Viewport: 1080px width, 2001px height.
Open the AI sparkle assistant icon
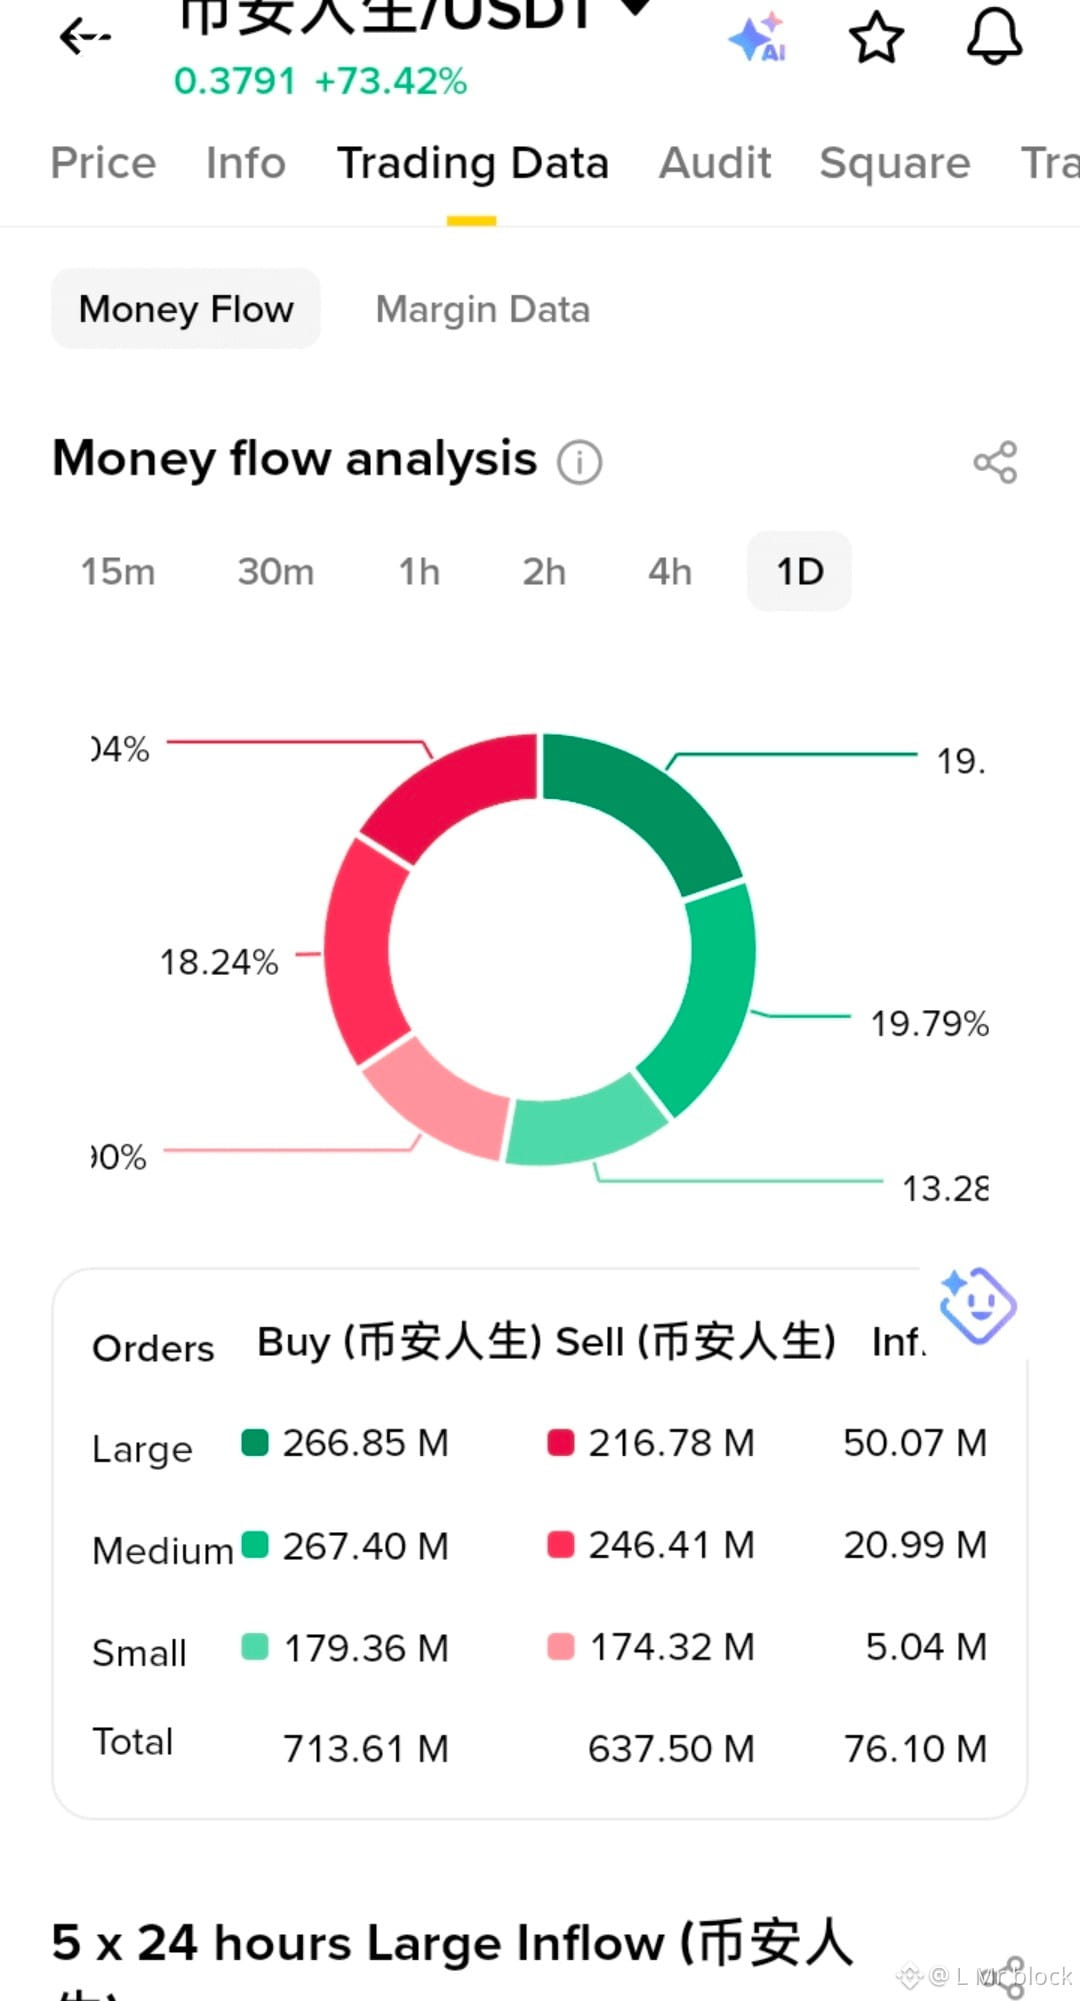pyautogui.click(x=757, y=37)
